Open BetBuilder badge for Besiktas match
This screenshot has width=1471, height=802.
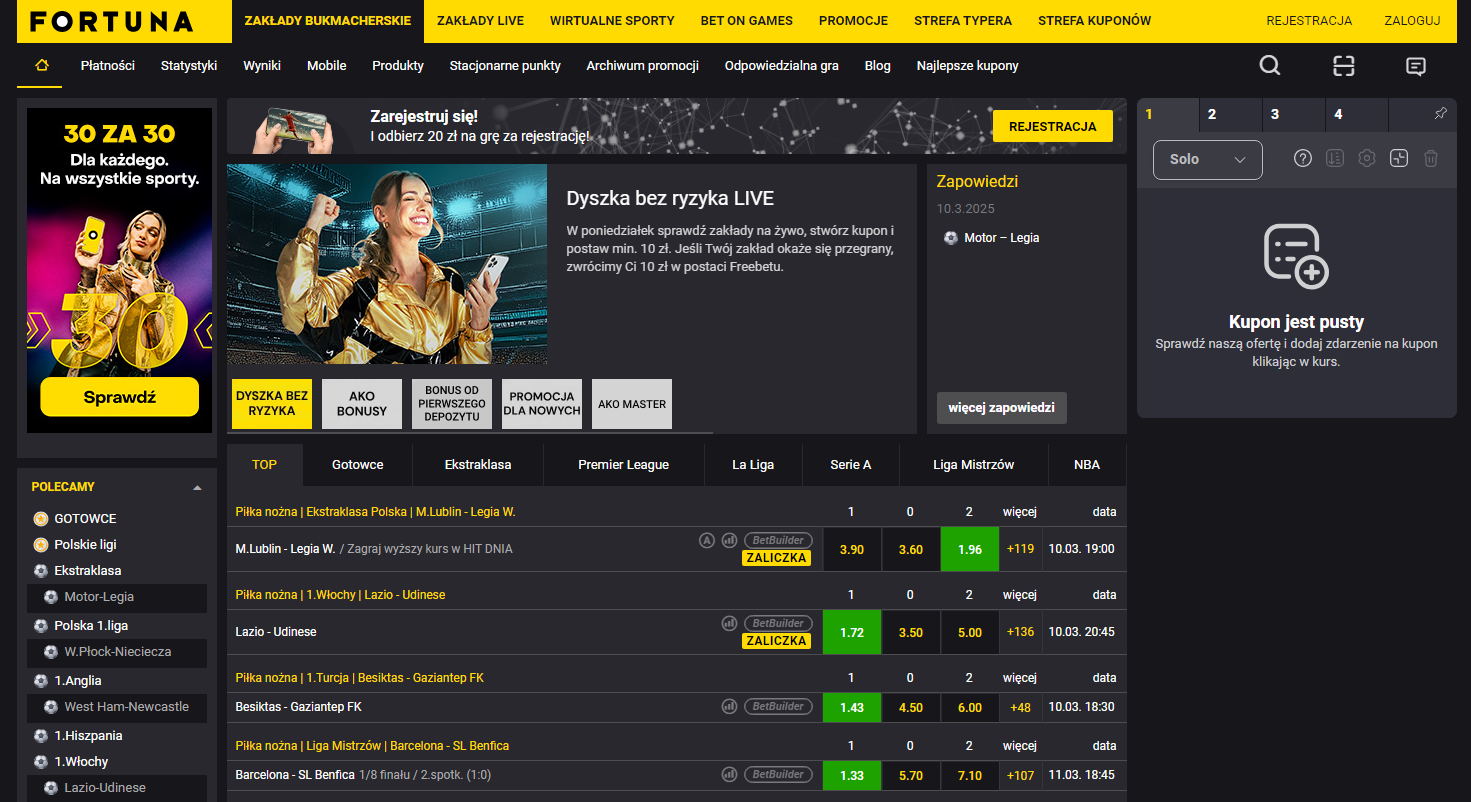pyautogui.click(x=778, y=706)
